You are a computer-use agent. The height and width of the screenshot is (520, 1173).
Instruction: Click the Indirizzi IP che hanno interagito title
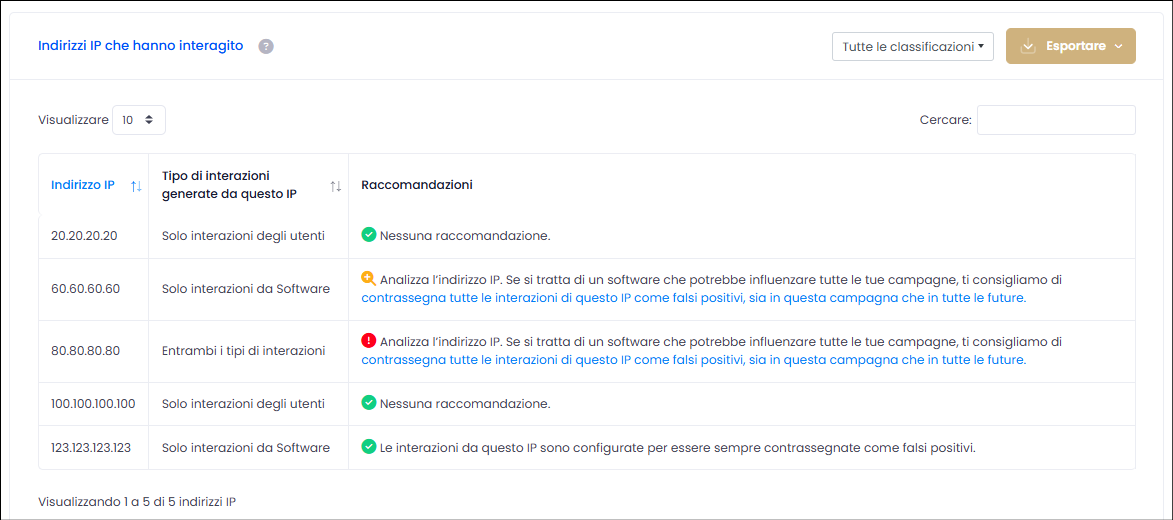[x=141, y=46]
